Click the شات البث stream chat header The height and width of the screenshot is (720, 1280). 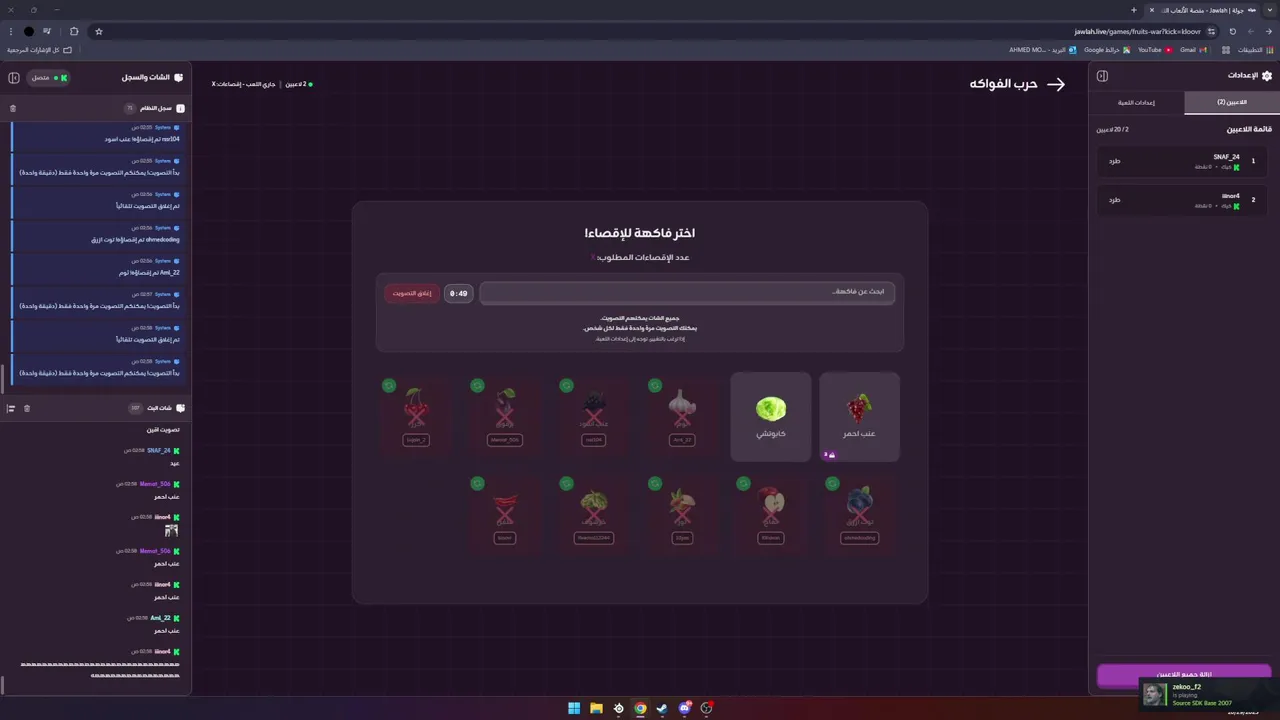point(165,408)
